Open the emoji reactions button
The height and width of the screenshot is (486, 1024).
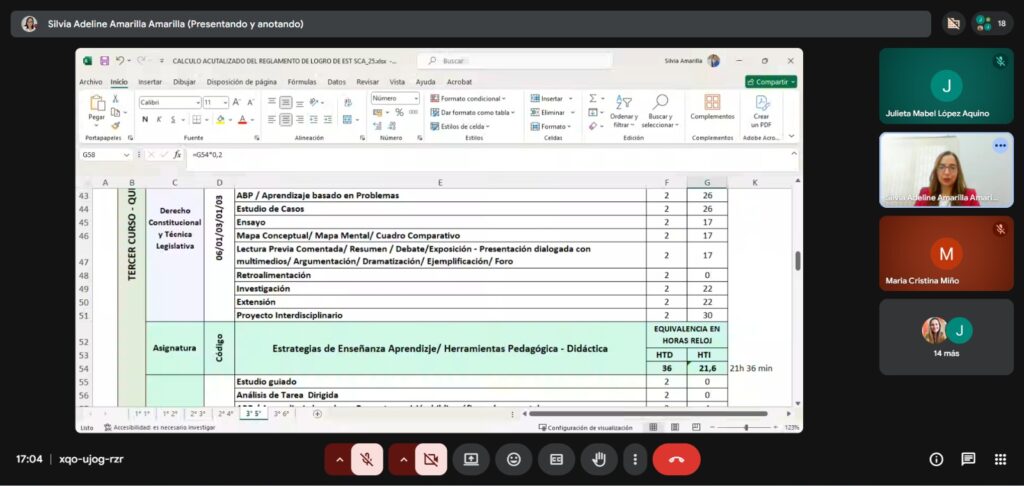[x=513, y=459]
